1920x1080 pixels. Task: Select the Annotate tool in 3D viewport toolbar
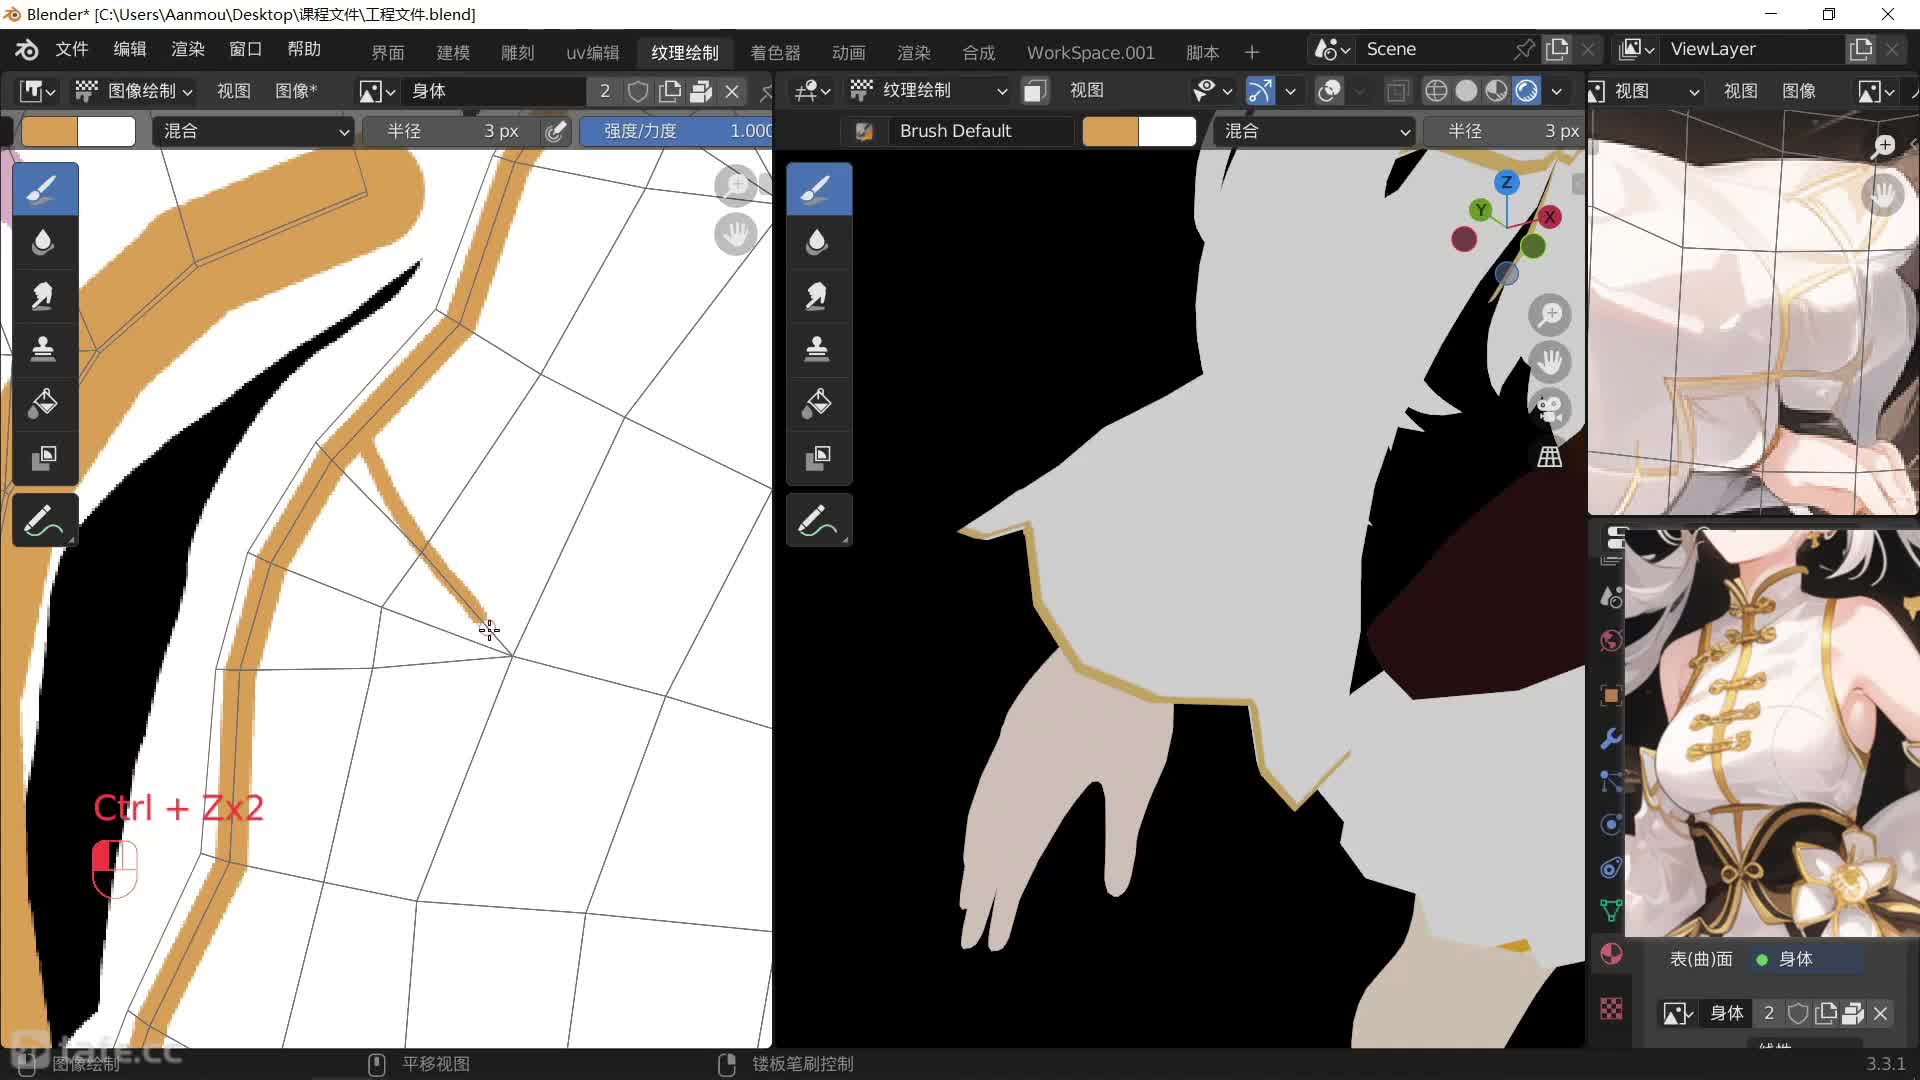pyautogui.click(x=818, y=520)
